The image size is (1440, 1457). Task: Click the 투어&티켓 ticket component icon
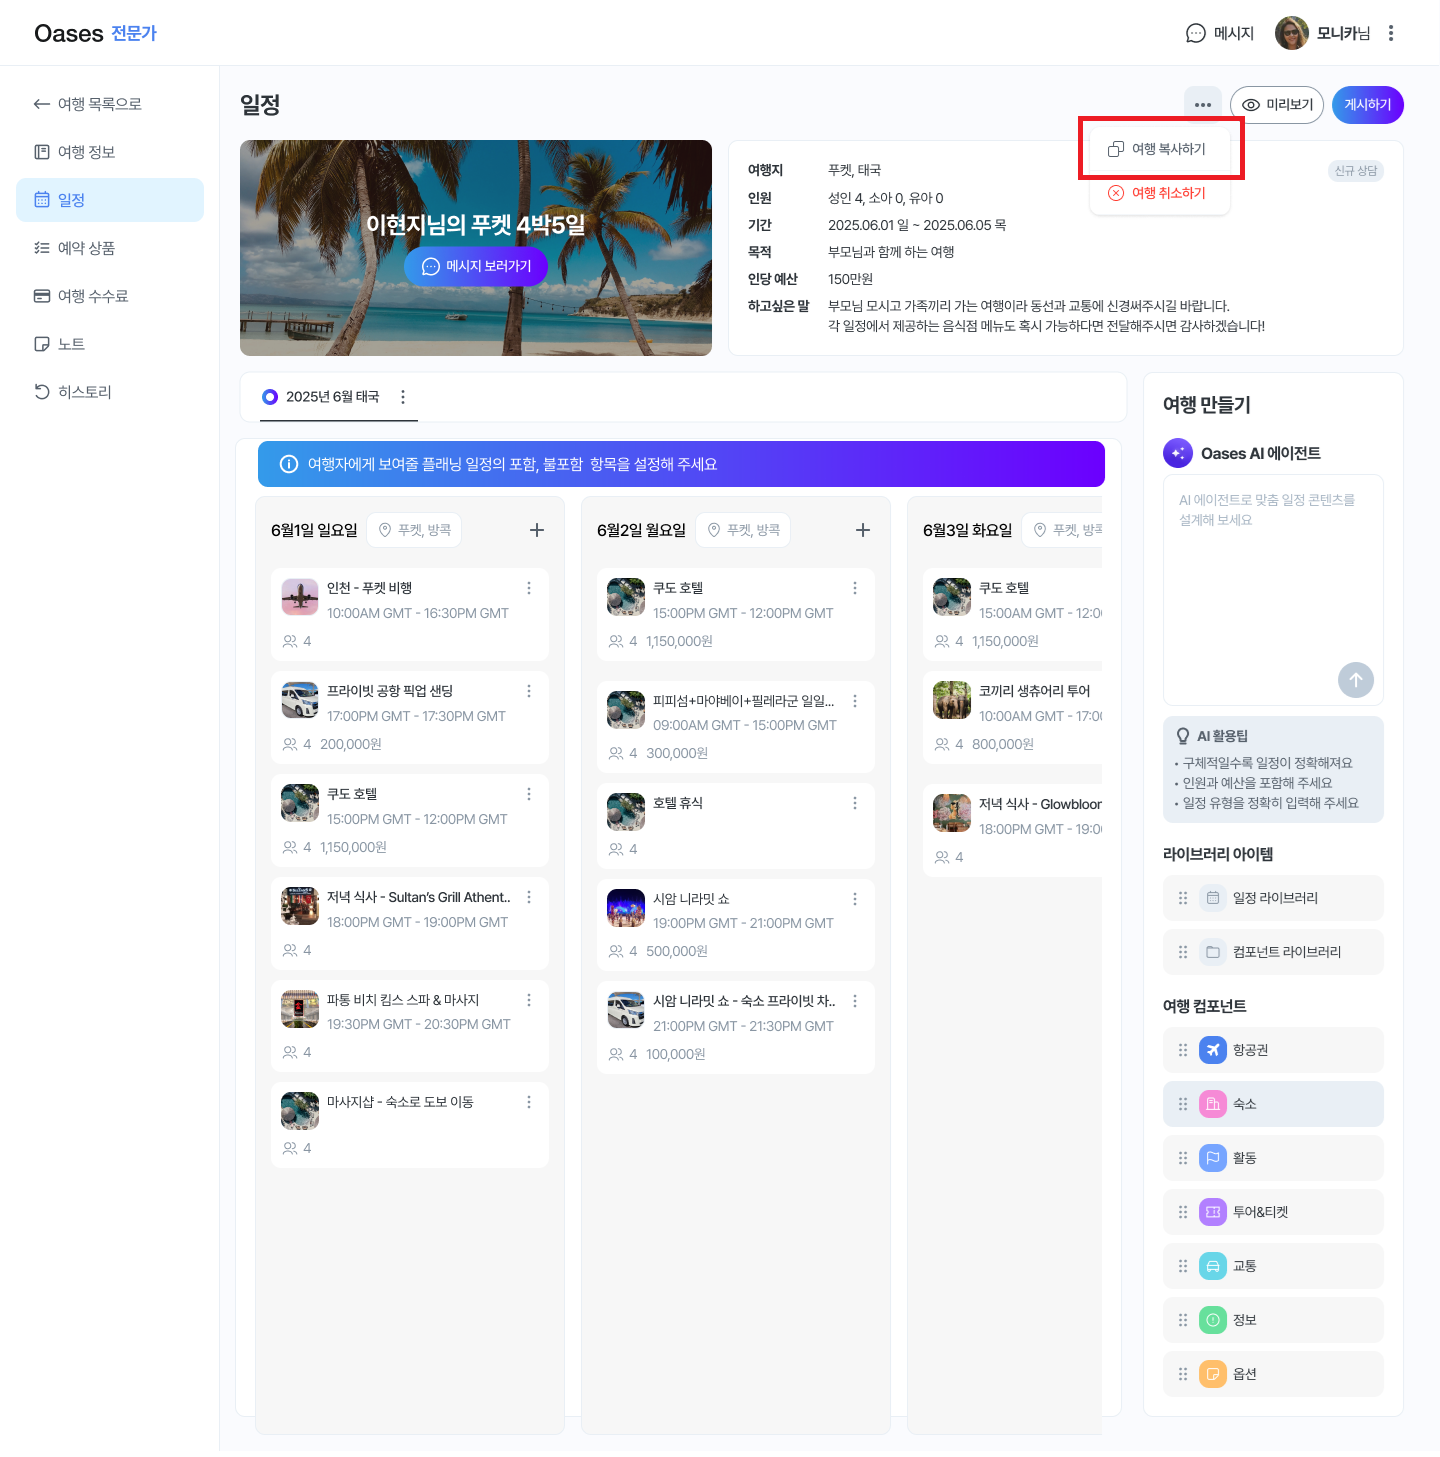(1212, 1211)
